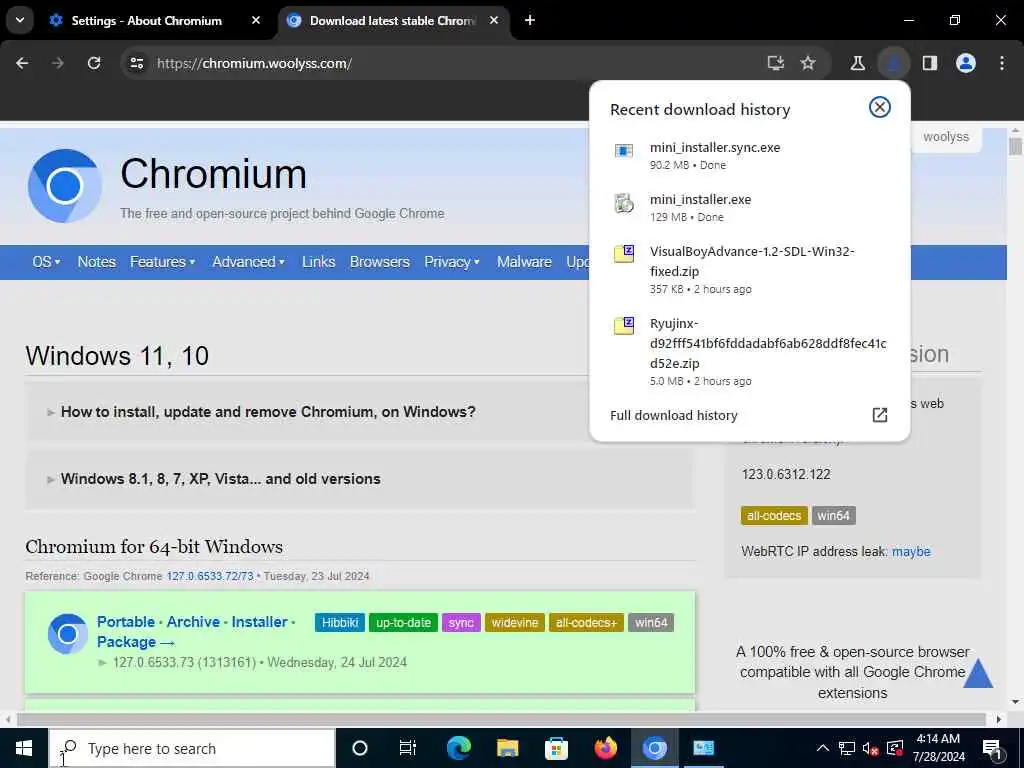
Task: Click the Hibbiki tag
Action: coord(340,622)
